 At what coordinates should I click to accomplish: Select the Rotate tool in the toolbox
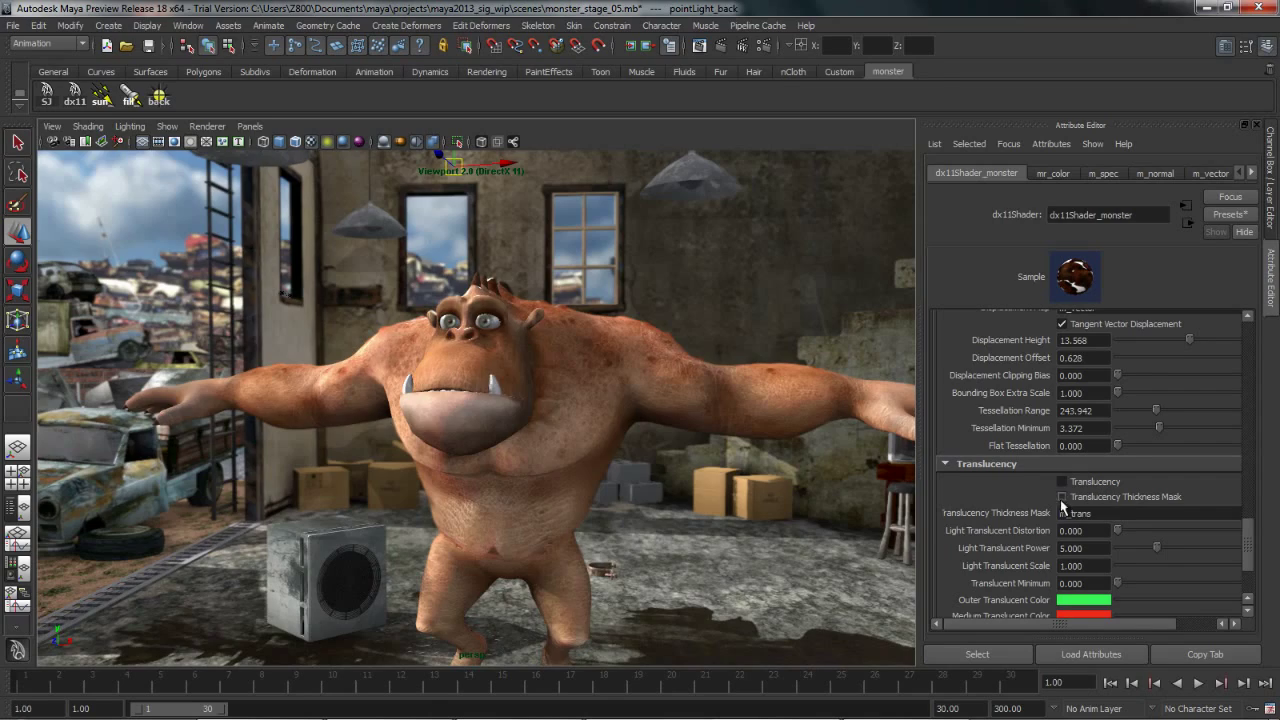click(x=17, y=262)
